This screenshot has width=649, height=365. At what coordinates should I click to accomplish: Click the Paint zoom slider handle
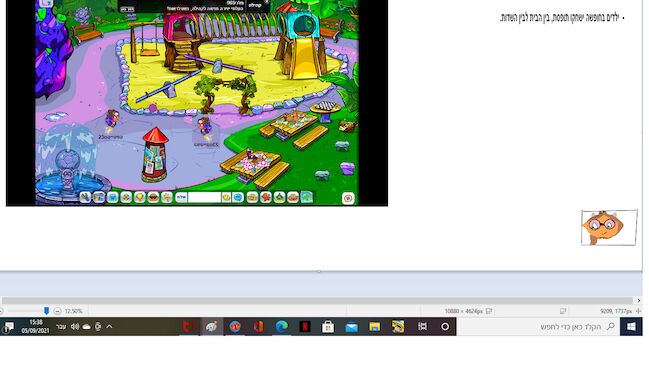tap(46, 311)
